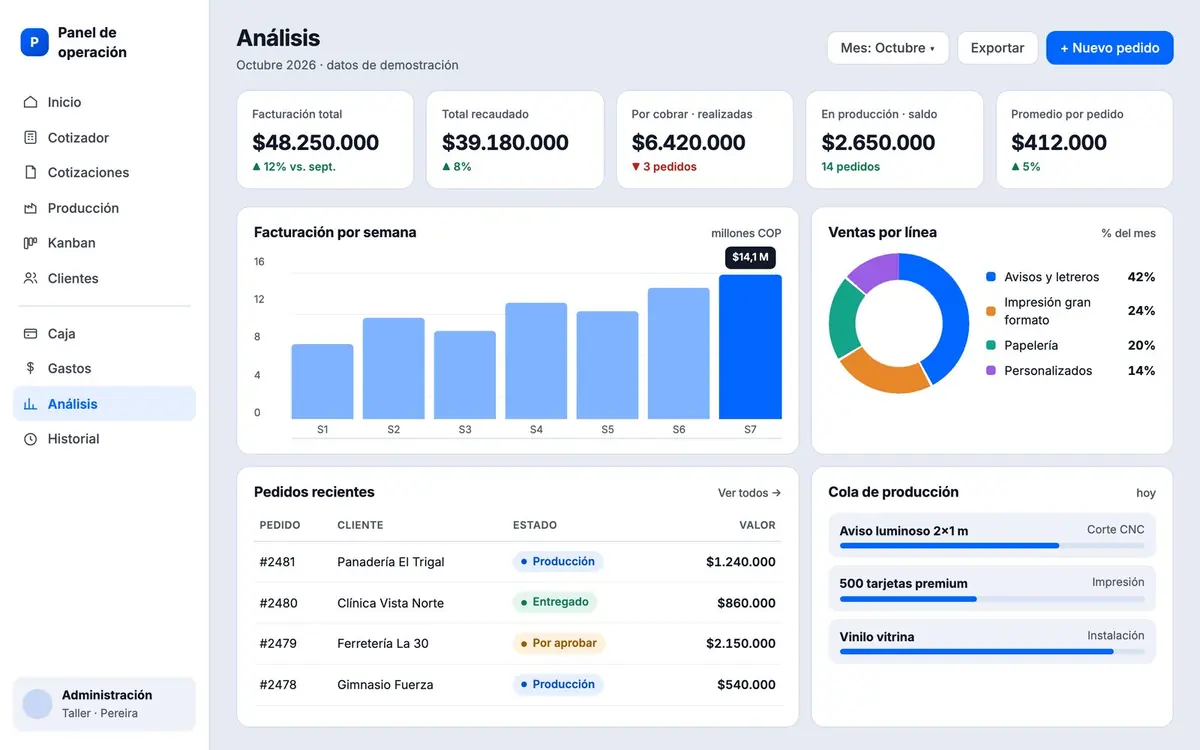Open Cotizaciones section
The image size is (1200, 750).
tap(104, 172)
